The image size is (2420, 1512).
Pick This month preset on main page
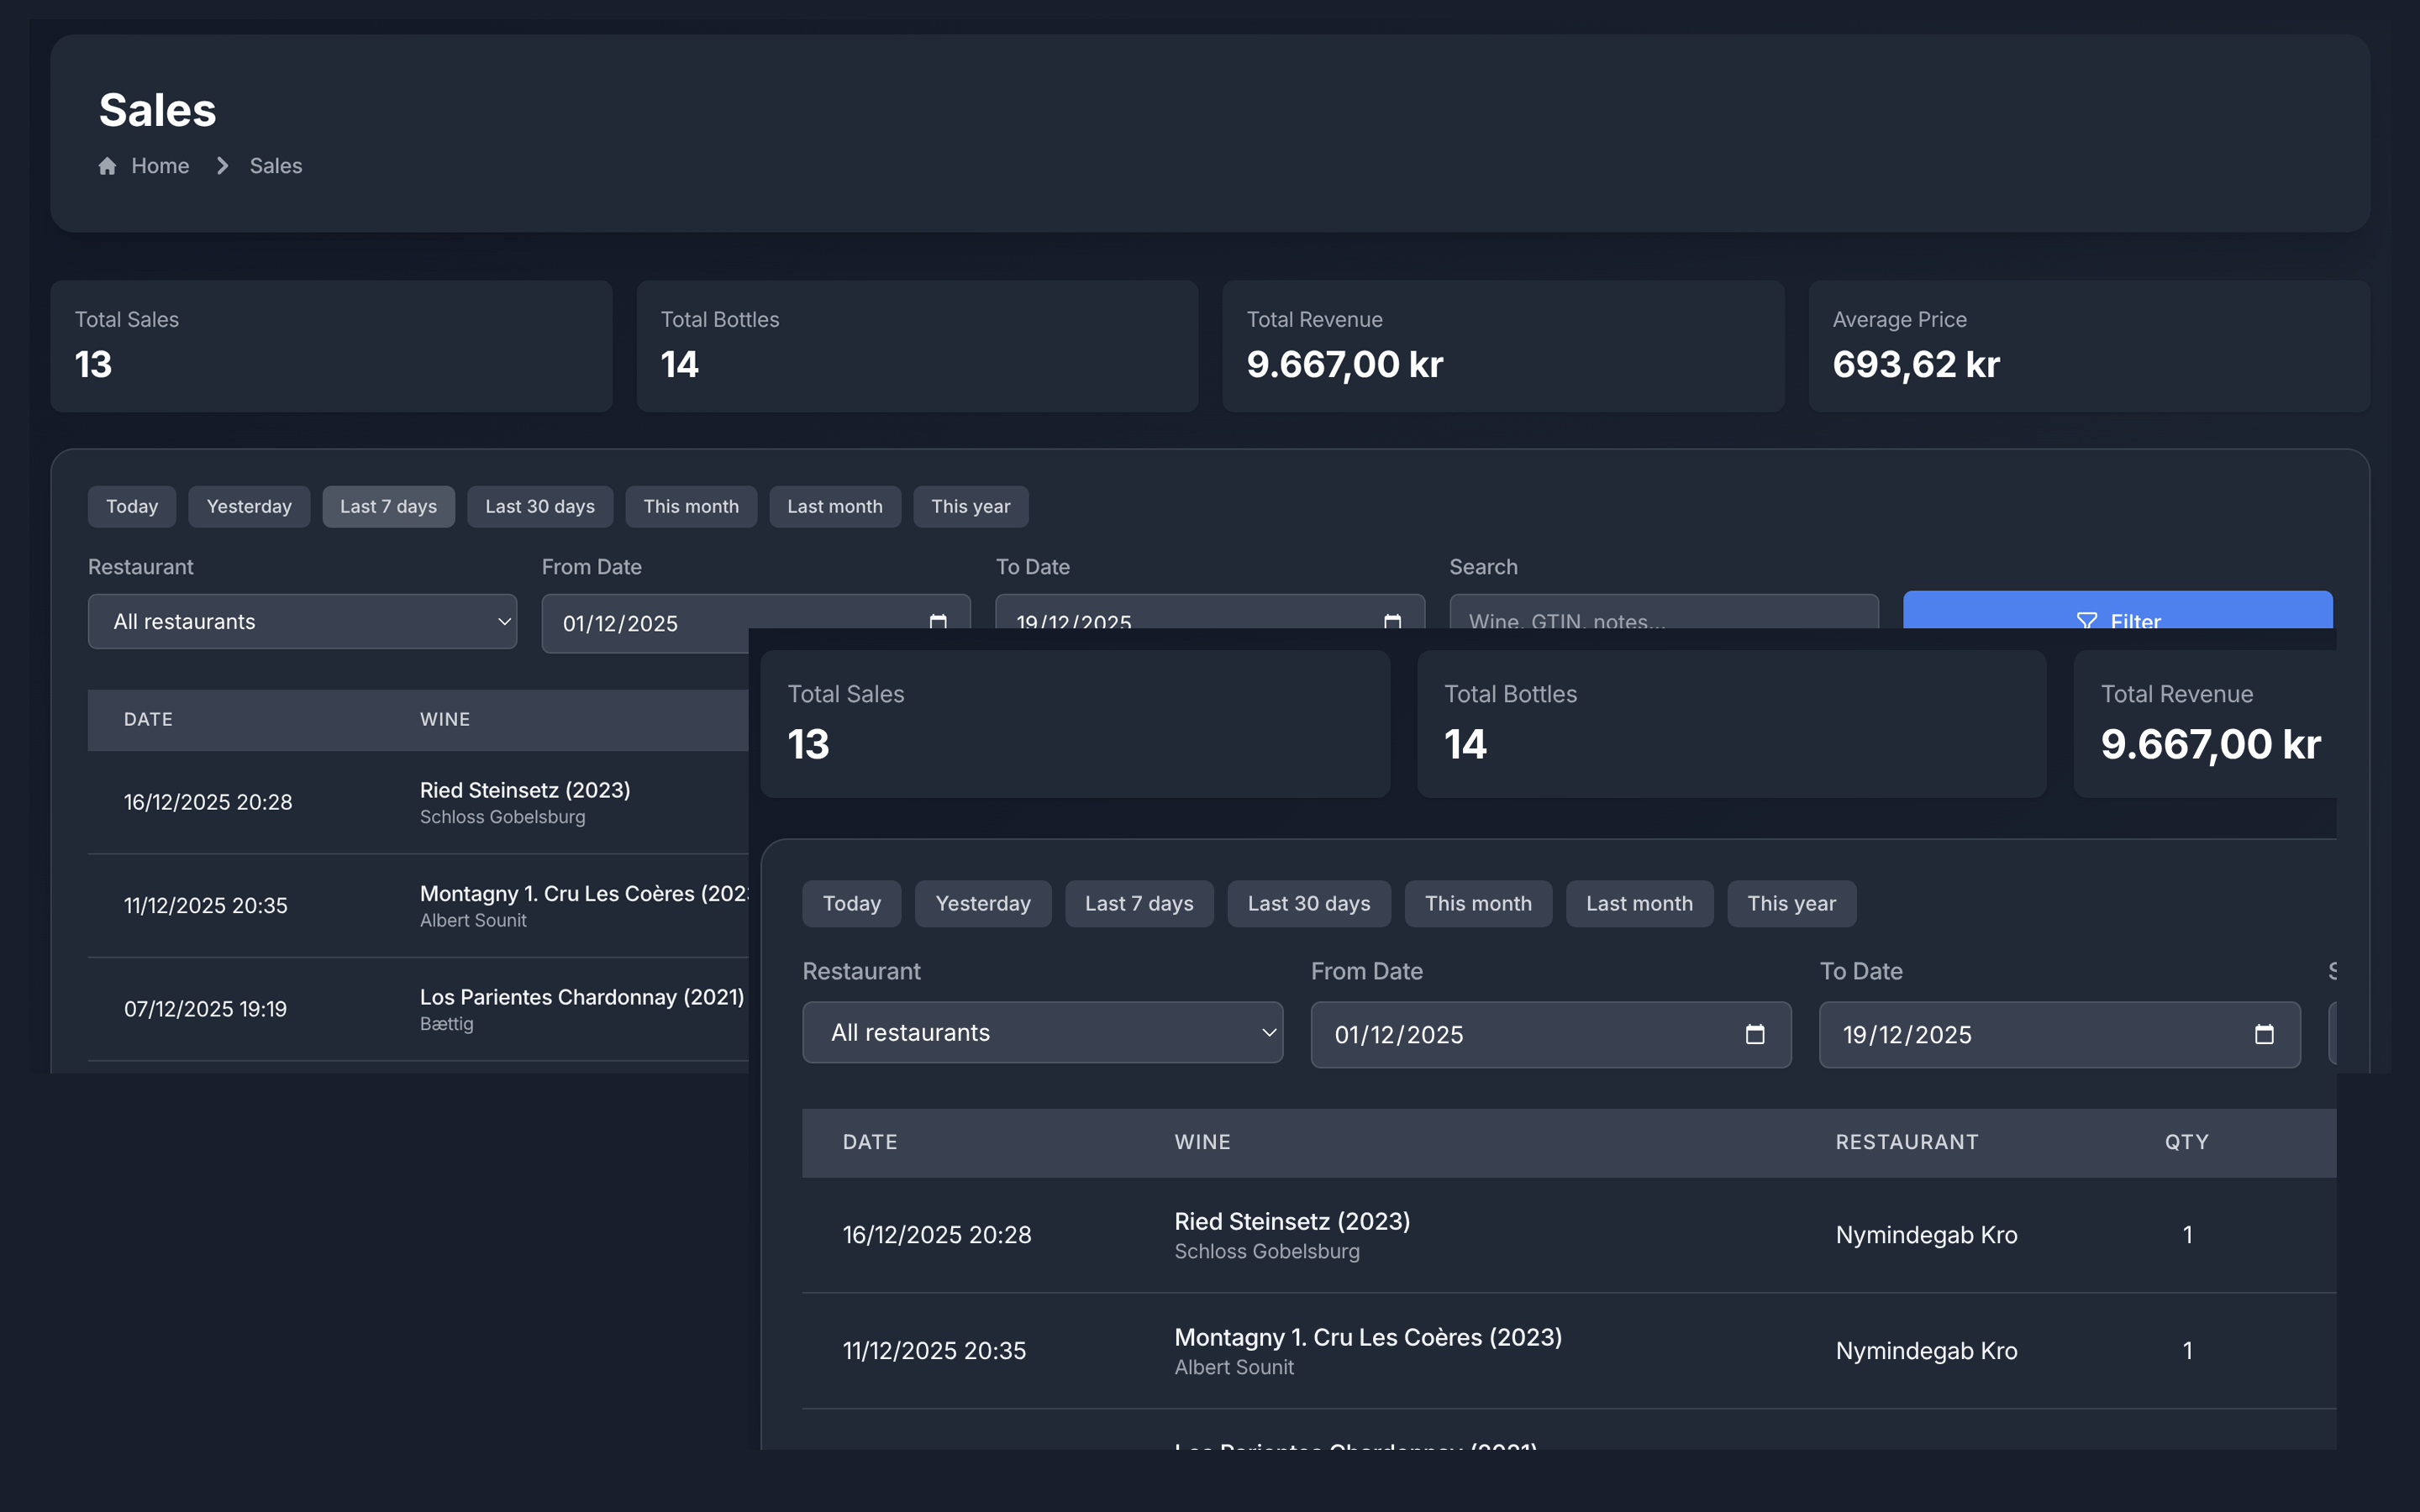click(691, 506)
